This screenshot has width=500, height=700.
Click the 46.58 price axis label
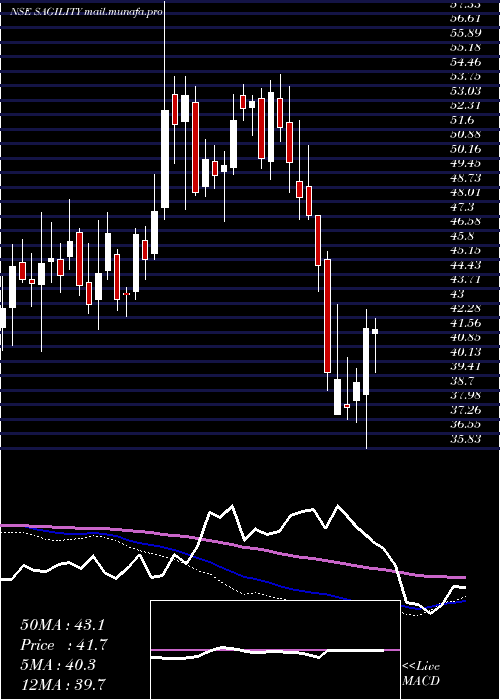pyautogui.click(x=466, y=221)
